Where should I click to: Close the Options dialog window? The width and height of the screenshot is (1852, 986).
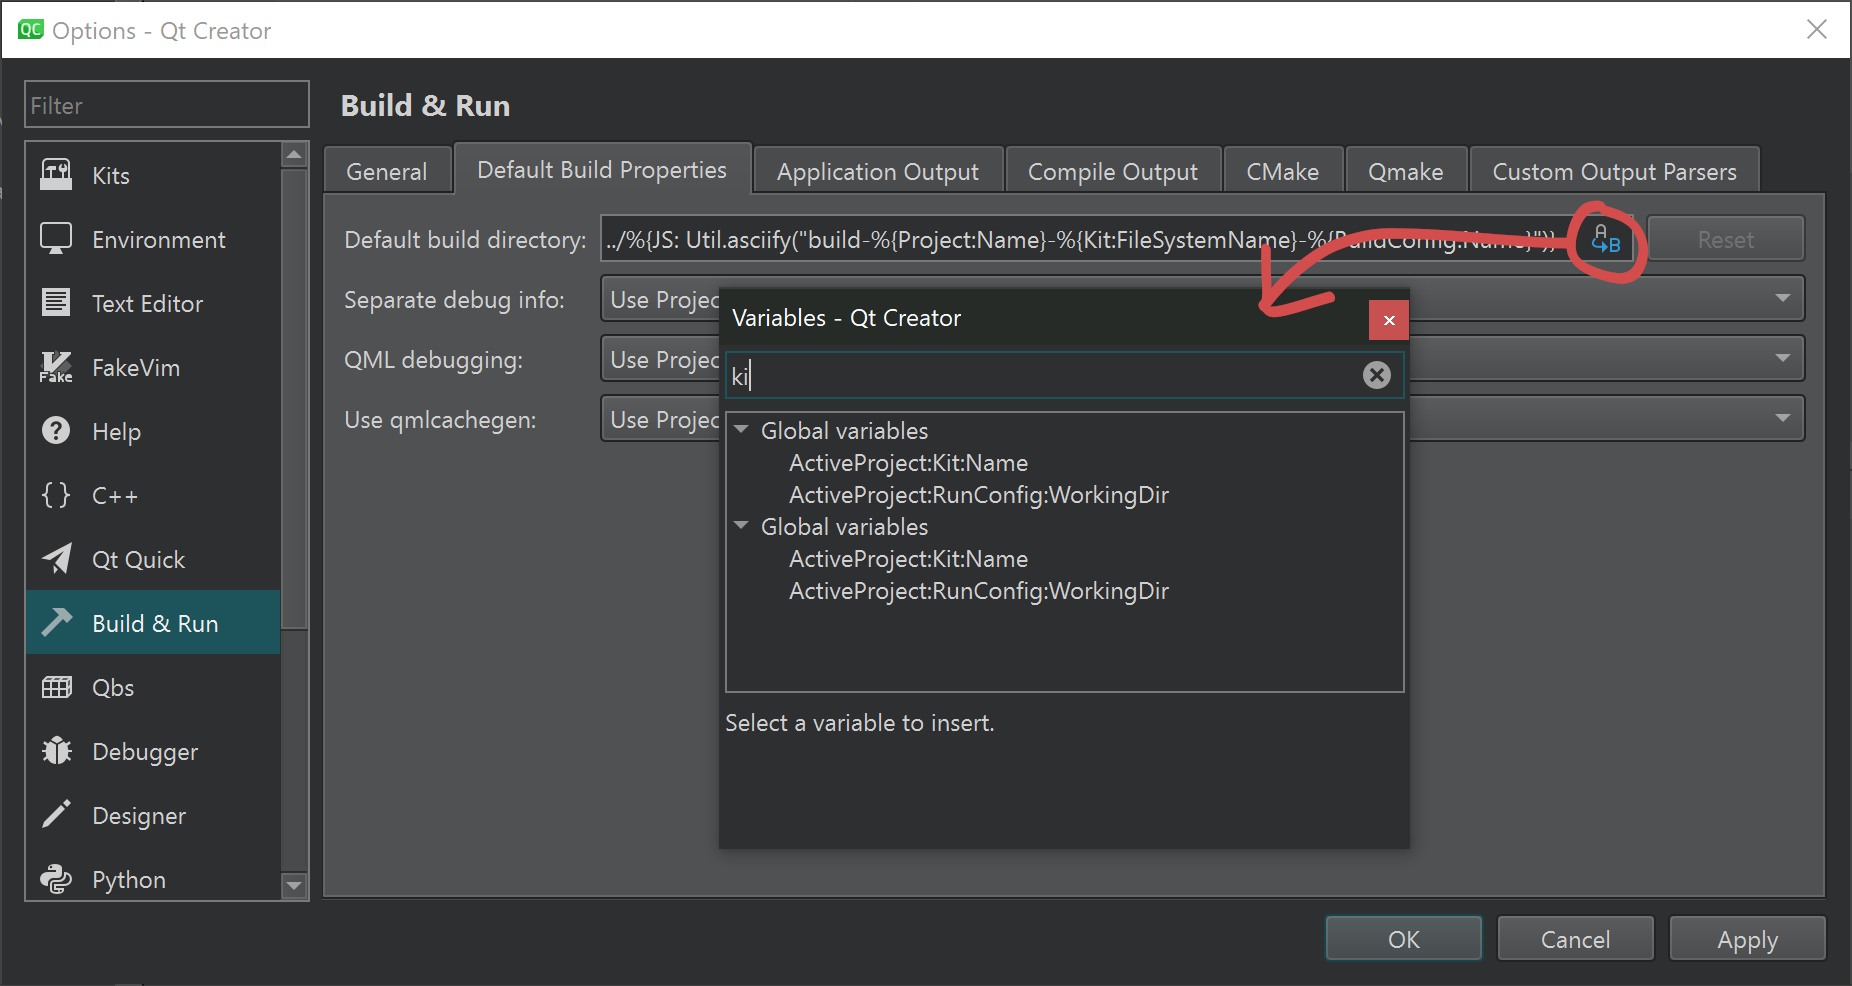click(x=1817, y=30)
